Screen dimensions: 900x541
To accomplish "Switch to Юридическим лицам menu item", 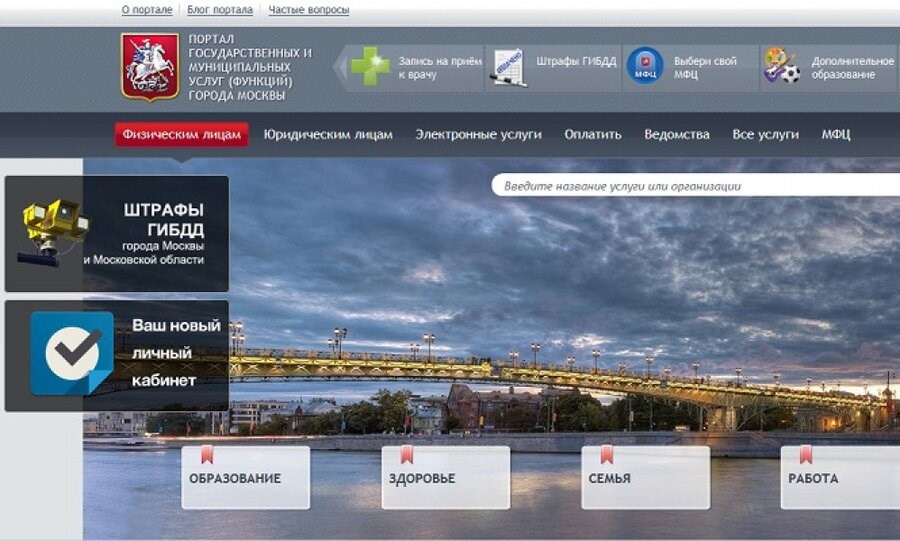I will point(328,134).
